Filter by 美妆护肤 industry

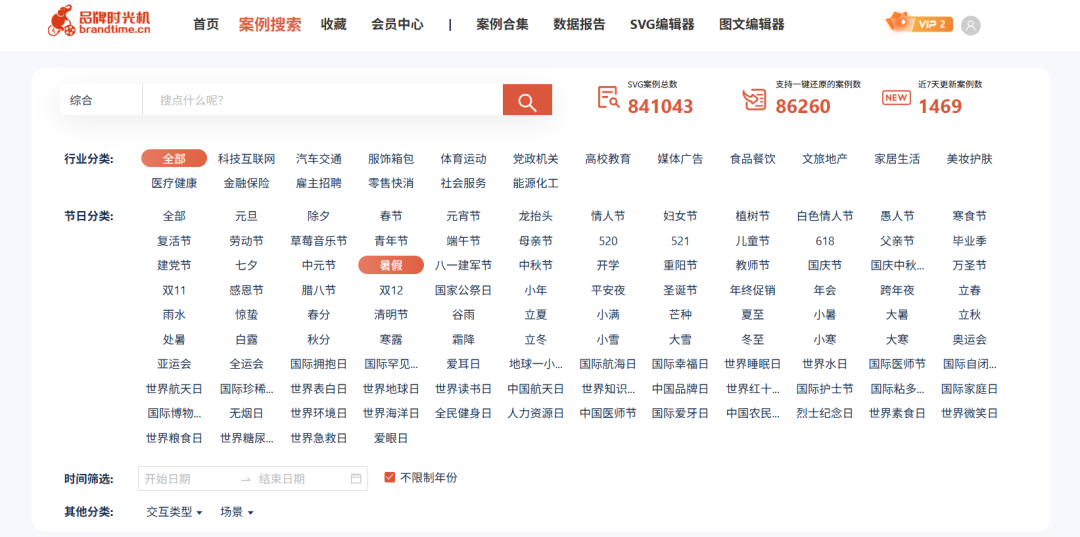click(970, 159)
